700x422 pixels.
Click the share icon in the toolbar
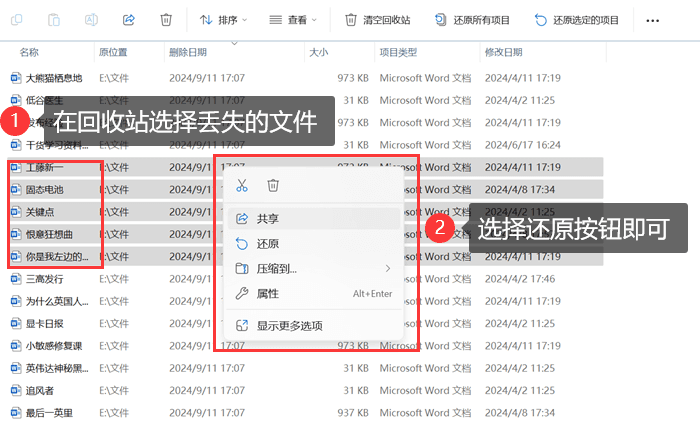pyautogui.click(x=128, y=19)
